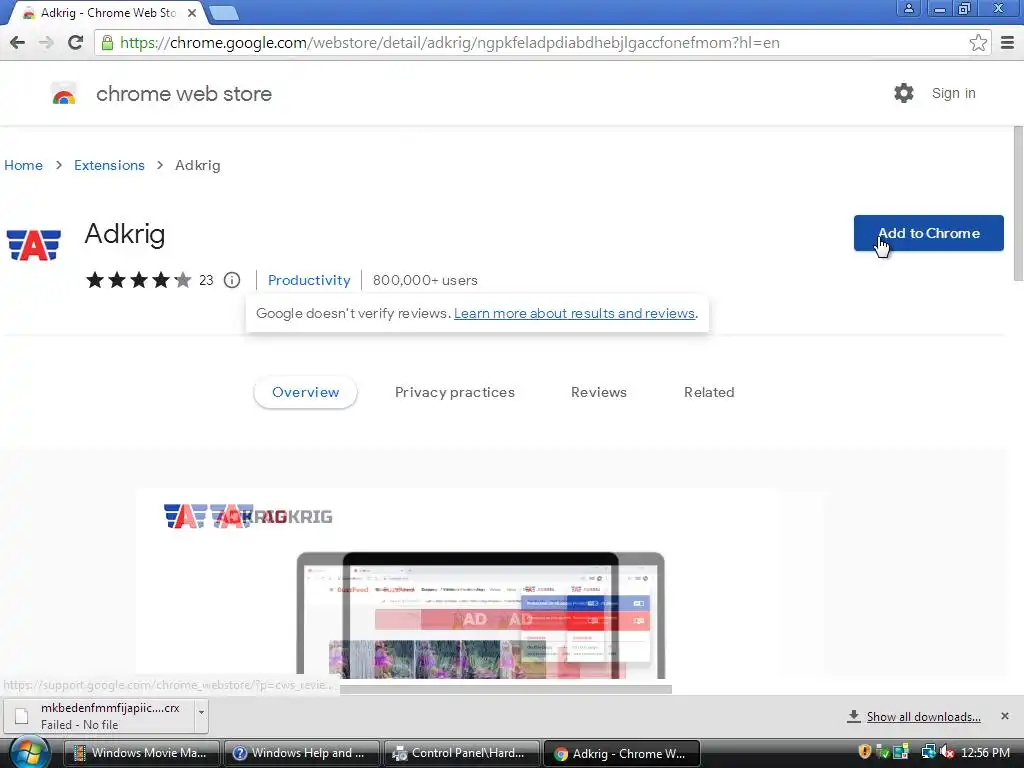1024x768 pixels.
Task: Reload the page with the refresh icon
Action: (75, 43)
